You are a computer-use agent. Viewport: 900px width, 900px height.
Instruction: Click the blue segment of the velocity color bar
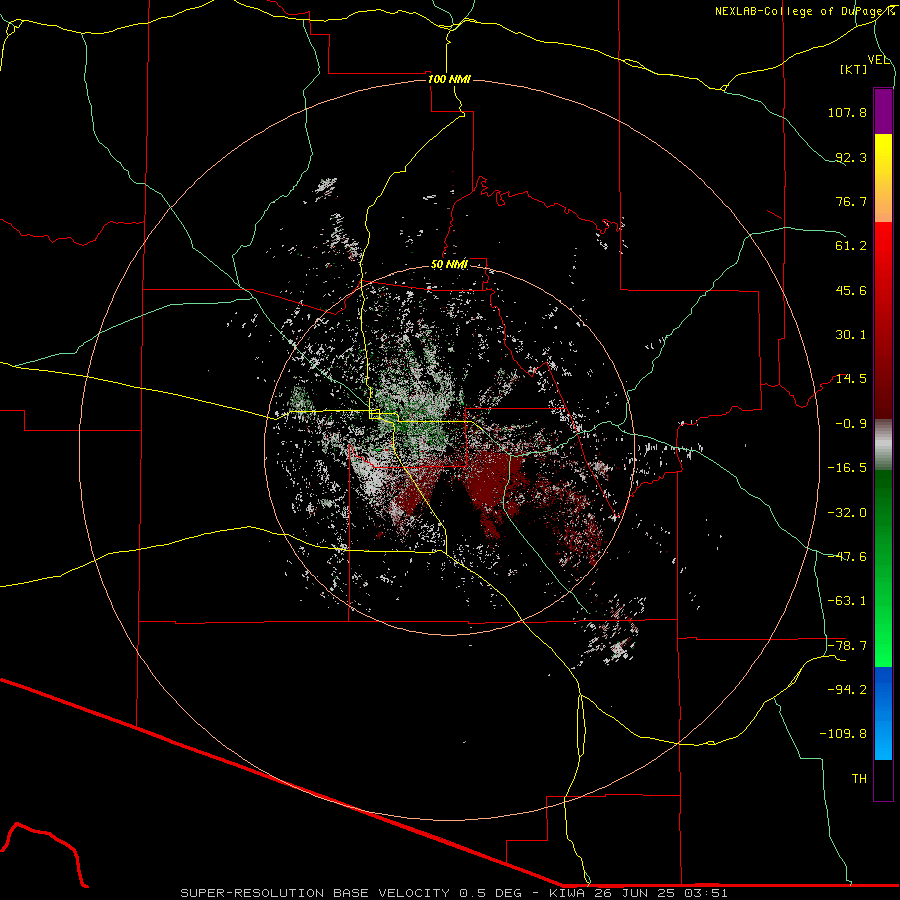coord(883,713)
